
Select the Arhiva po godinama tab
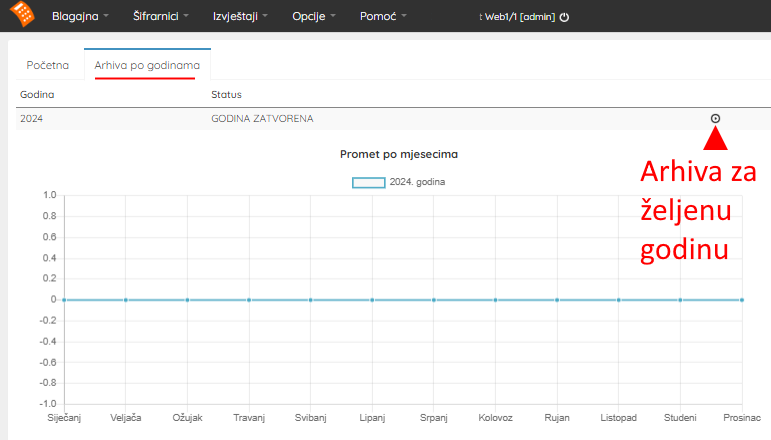point(147,65)
